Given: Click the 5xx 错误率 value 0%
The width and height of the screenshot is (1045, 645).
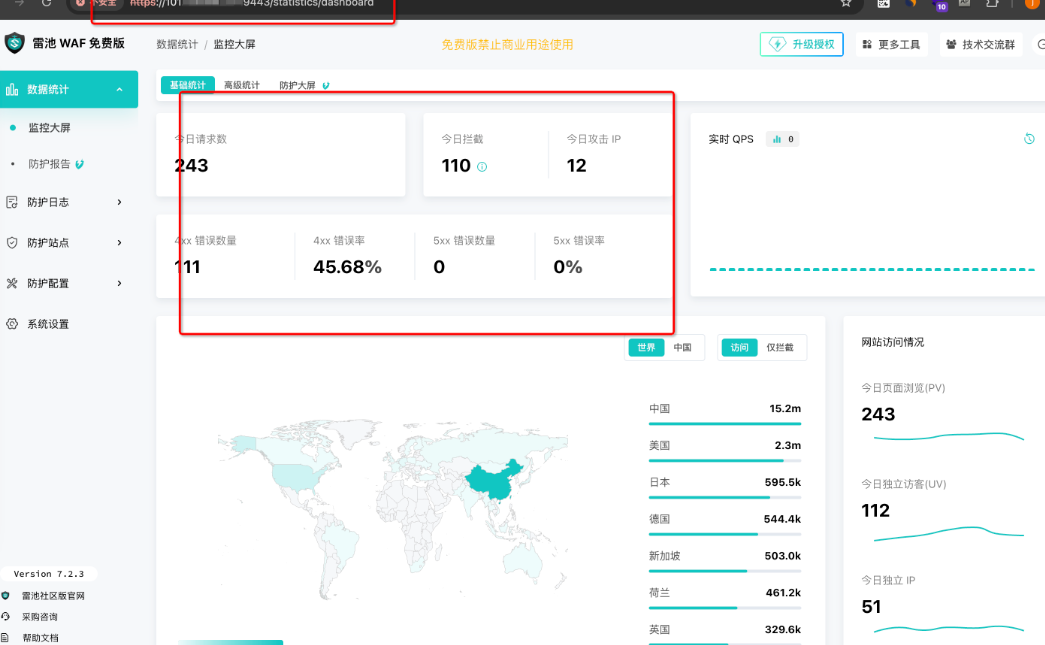Looking at the screenshot, I should pyautogui.click(x=568, y=267).
